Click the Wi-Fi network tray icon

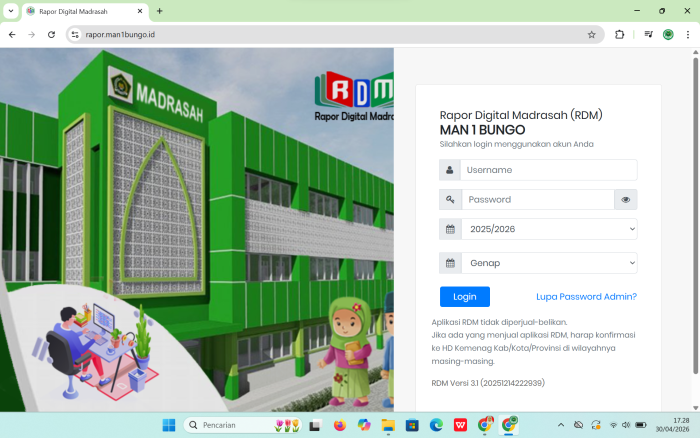click(613, 425)
